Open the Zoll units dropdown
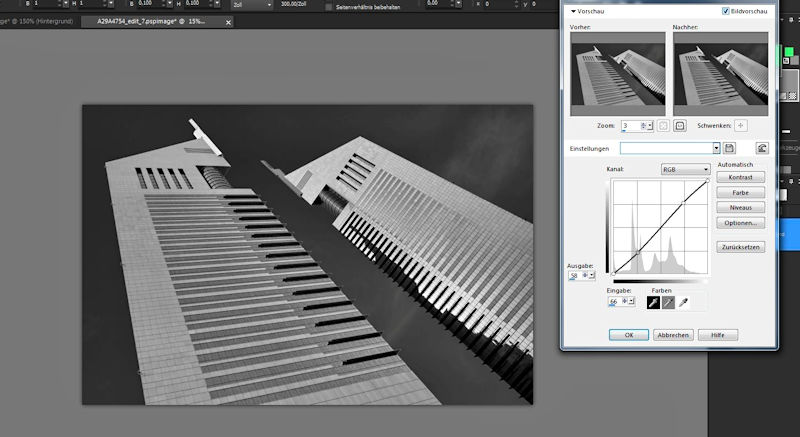Screen dimensions: 800x437 point(252,4)
